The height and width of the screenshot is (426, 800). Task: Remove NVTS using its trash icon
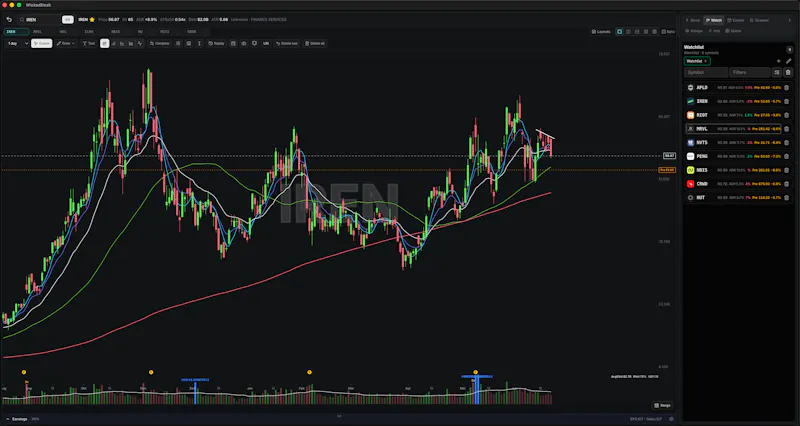tap(786, 143)
